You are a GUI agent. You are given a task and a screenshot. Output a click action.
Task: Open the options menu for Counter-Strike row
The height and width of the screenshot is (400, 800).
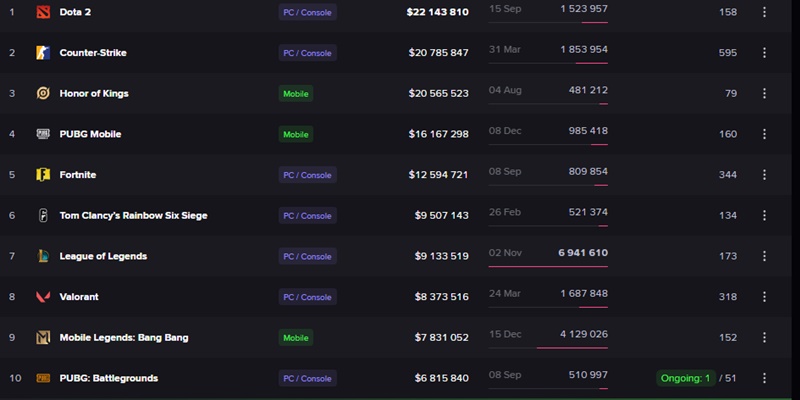click(x=765, y=53)
